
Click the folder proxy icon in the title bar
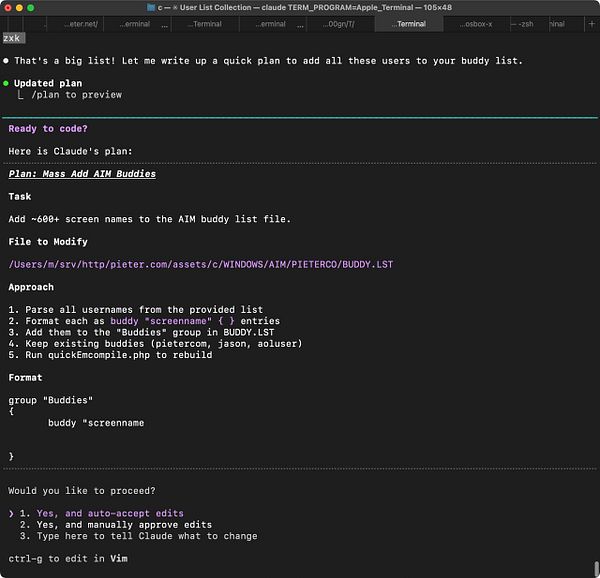pyautogui.click(x=151, y=8)
